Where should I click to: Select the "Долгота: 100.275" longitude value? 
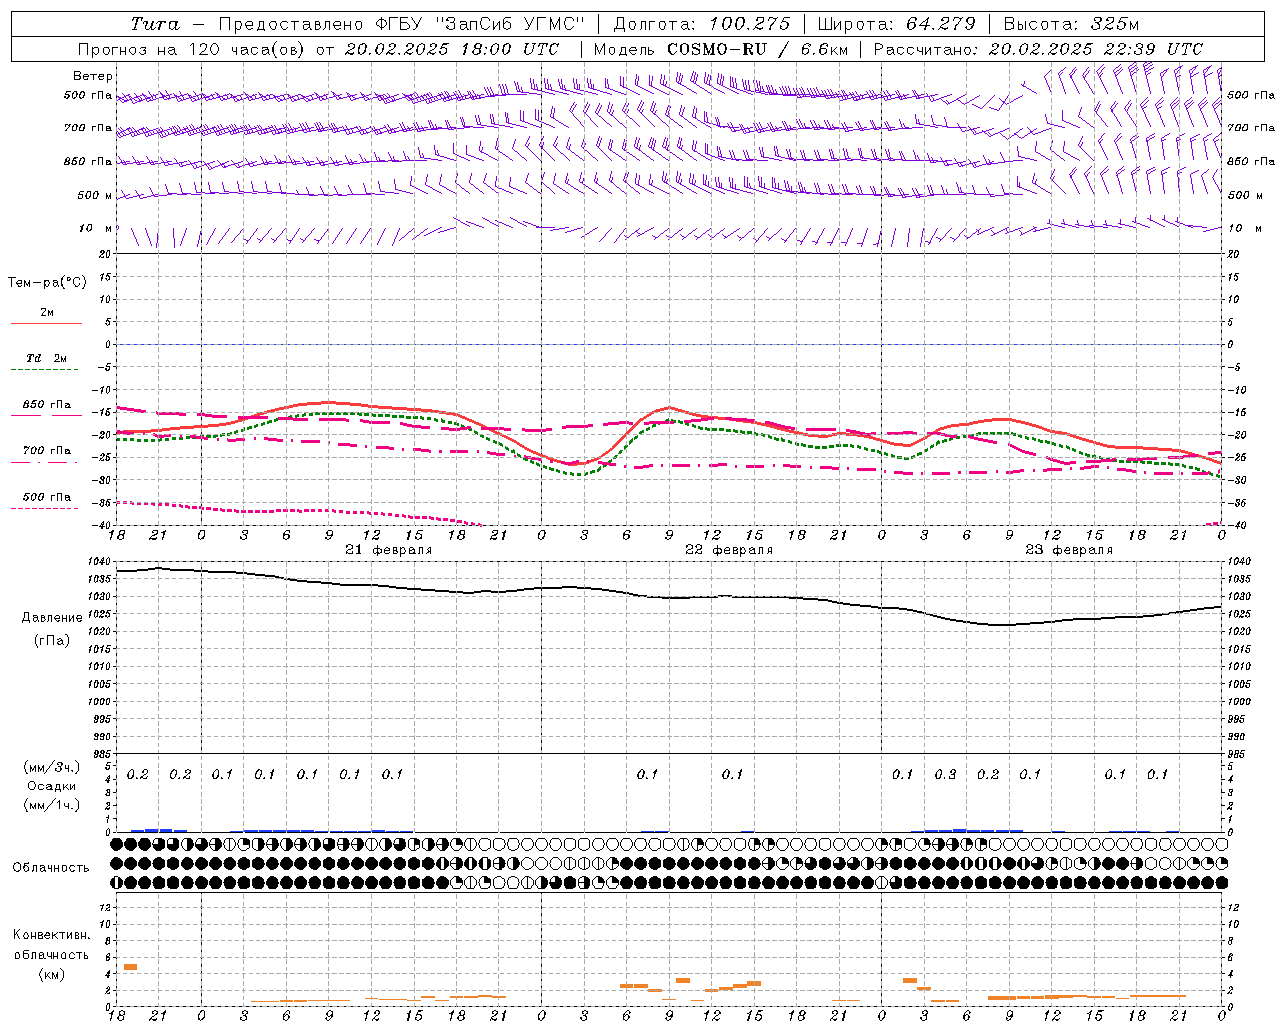[701, 24]
